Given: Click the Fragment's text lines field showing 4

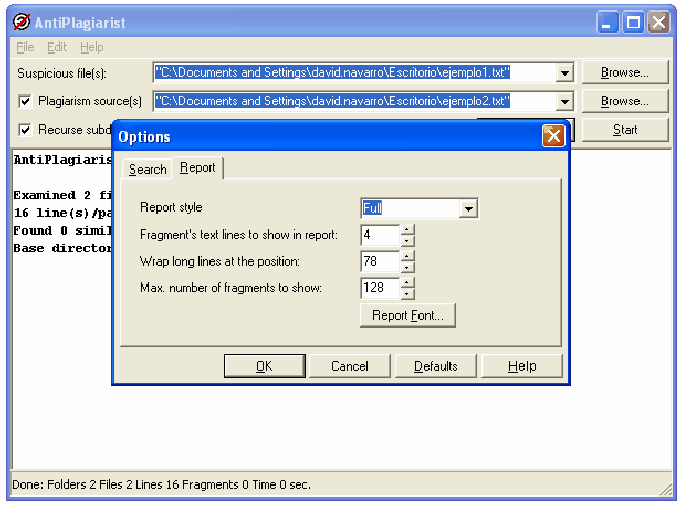Looking at the screenshot, I should coord(380,235).
